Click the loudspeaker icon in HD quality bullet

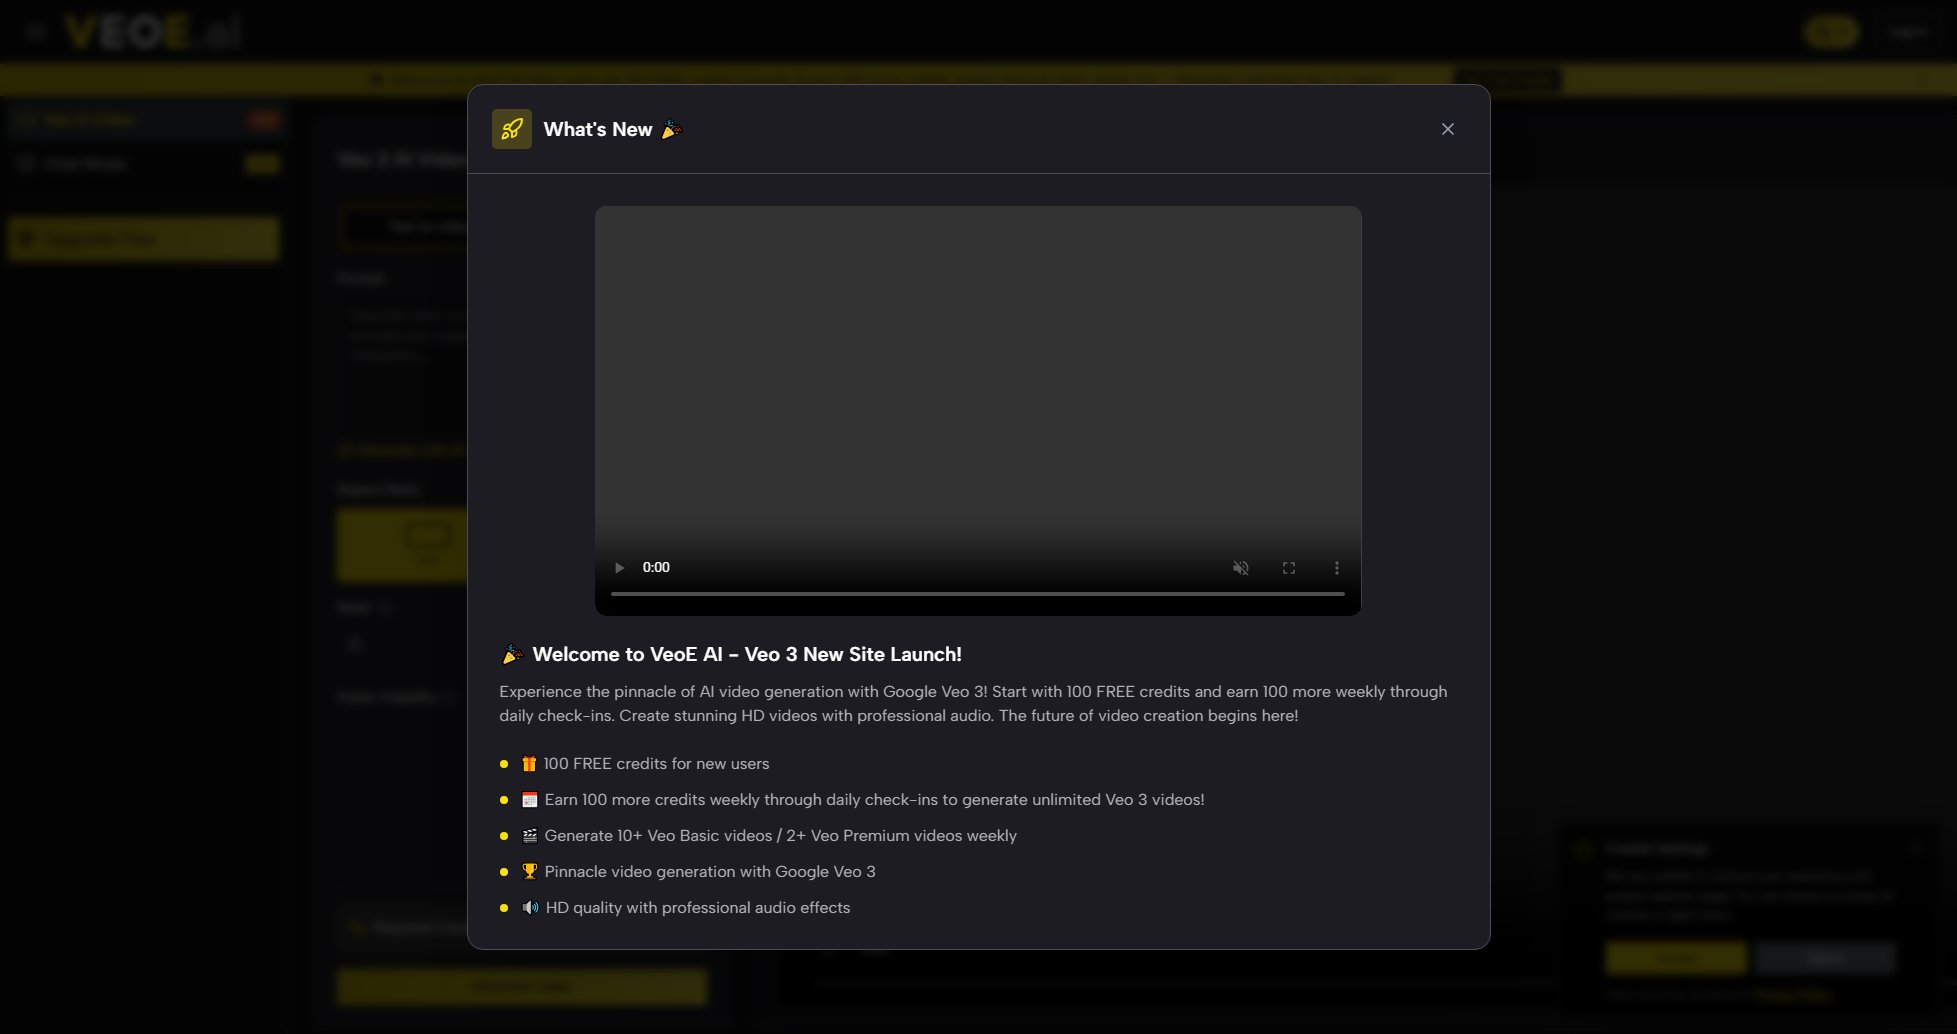click(530, 908)
